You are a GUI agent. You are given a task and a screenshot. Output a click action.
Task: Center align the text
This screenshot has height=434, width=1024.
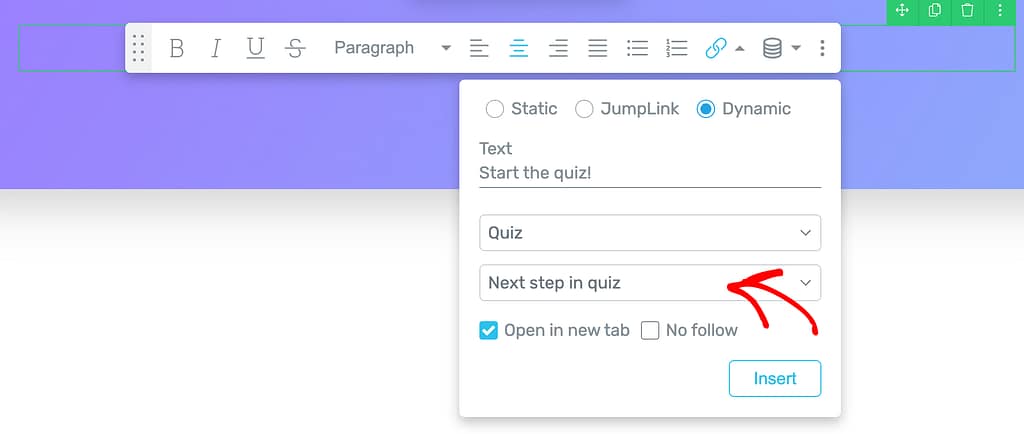518,48
